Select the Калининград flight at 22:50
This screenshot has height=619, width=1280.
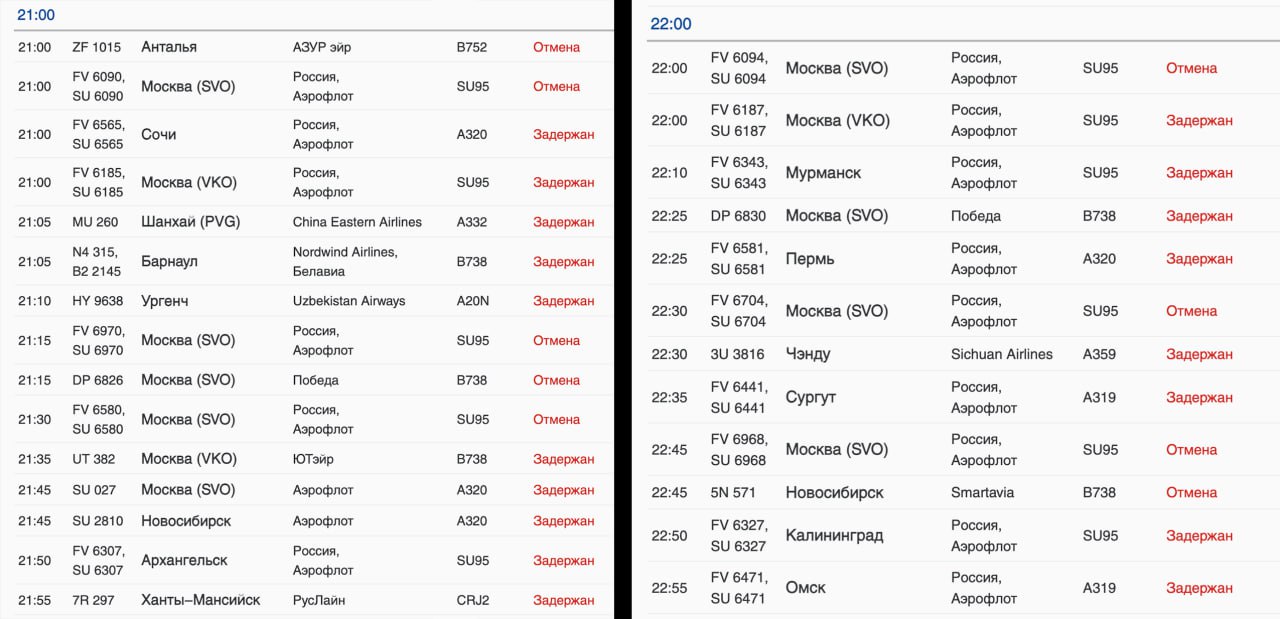point(834,535)
